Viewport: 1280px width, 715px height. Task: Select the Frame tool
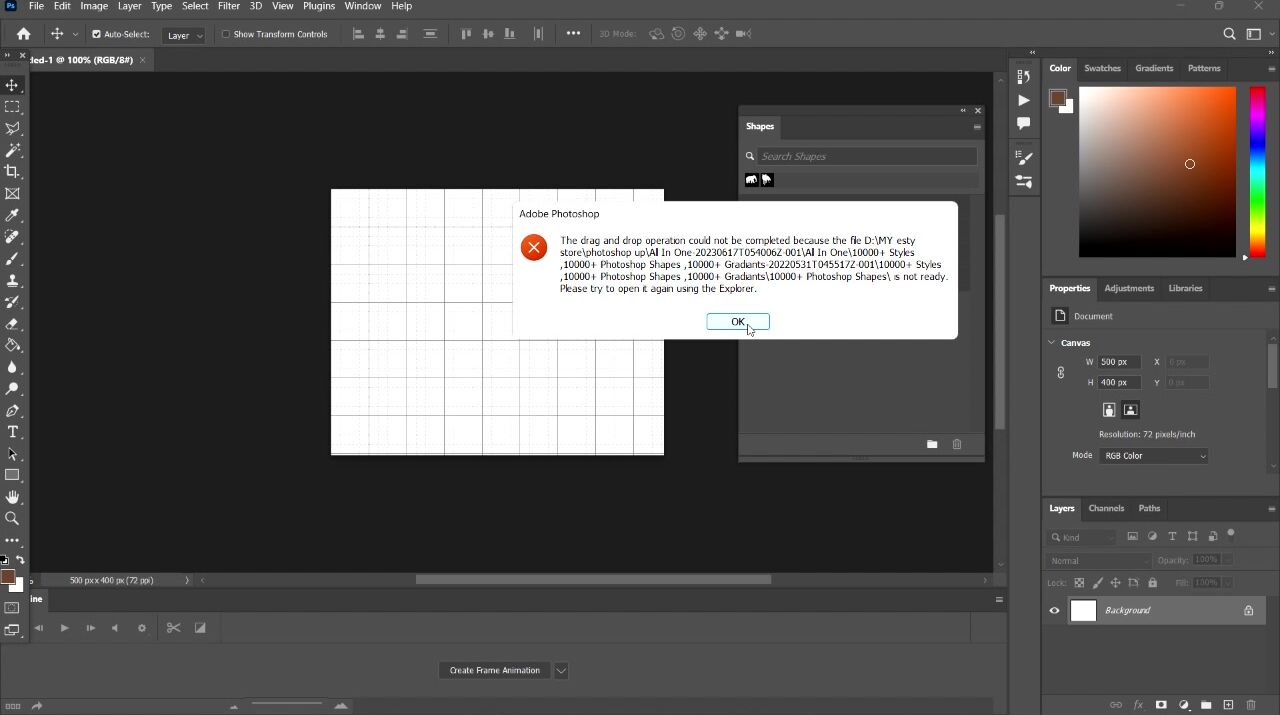click(x=12, y=194)
